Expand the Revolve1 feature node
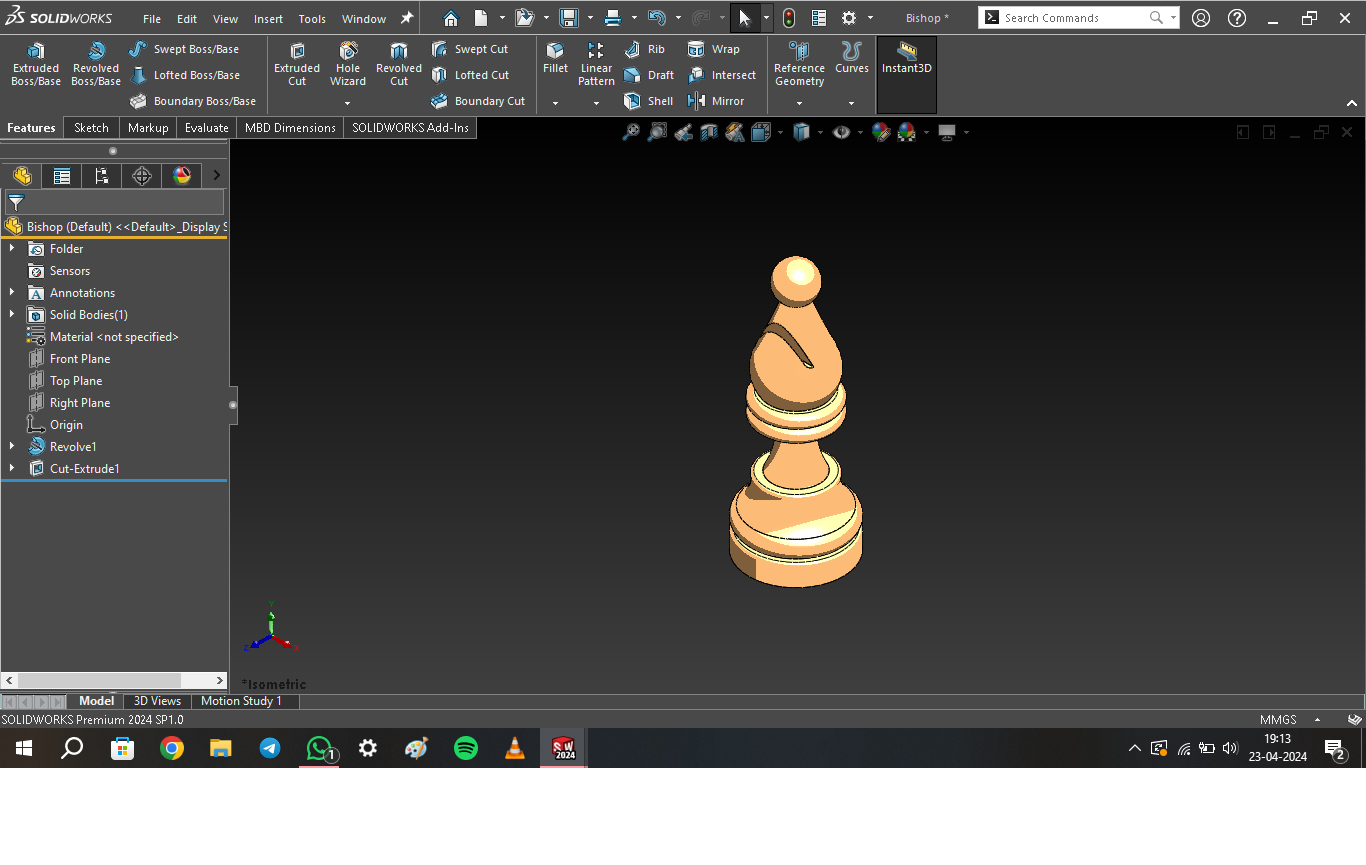 (12, 447)
